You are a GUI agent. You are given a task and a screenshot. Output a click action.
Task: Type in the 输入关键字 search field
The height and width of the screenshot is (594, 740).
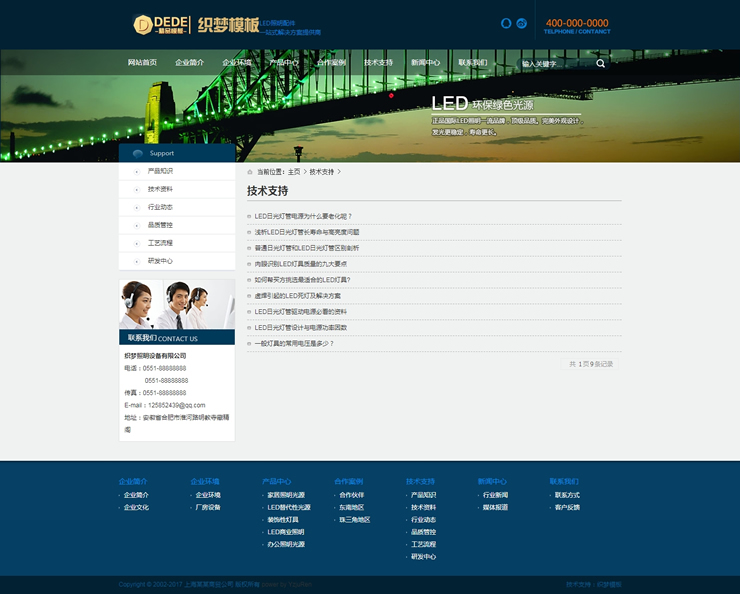(550, 63)
